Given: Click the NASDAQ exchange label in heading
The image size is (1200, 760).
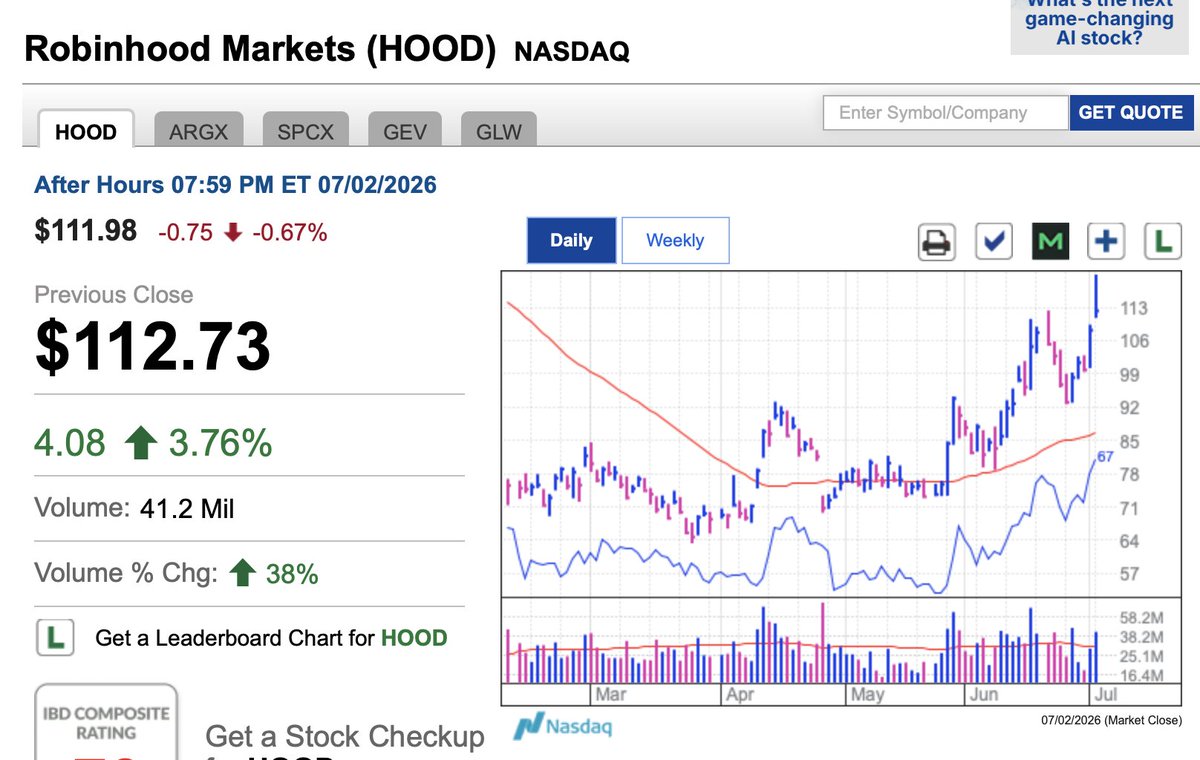Looking at the screenshot, I should click(x=572, y=52).
